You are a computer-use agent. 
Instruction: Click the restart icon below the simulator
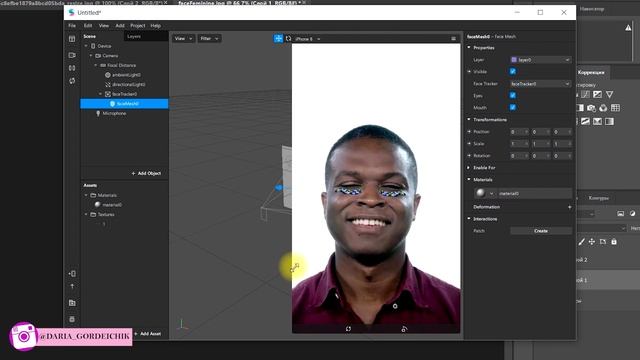(348, 329)
